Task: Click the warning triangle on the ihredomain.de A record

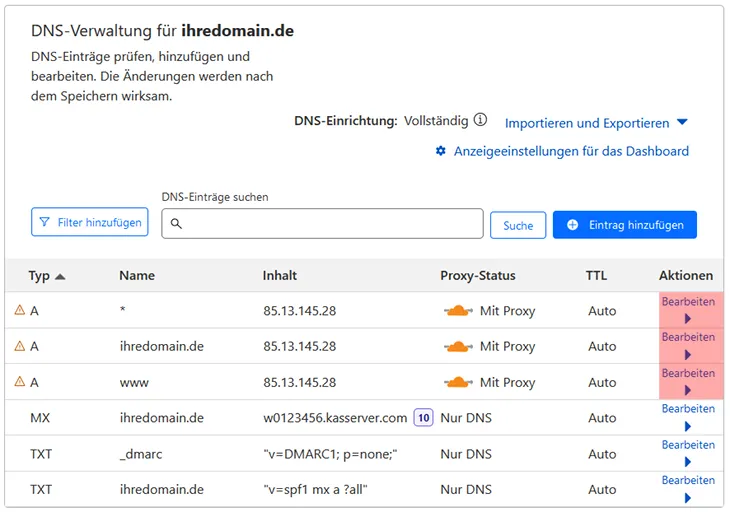Action: coord(20,345)
